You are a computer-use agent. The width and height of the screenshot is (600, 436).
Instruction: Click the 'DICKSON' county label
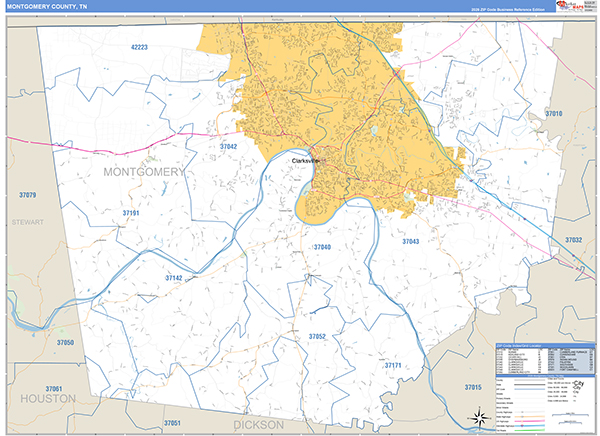pos(258,425)
